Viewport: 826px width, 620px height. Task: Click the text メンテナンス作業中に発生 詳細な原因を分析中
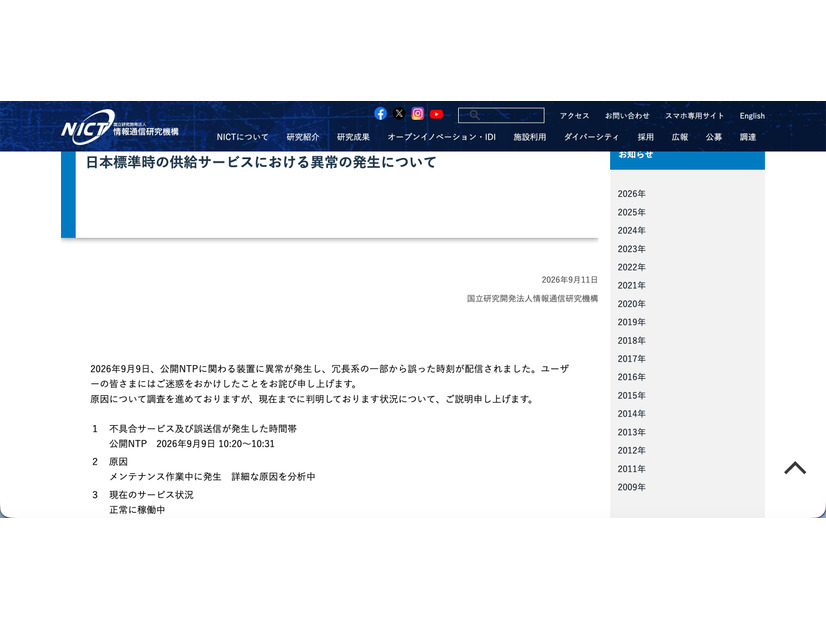(212, 477)
